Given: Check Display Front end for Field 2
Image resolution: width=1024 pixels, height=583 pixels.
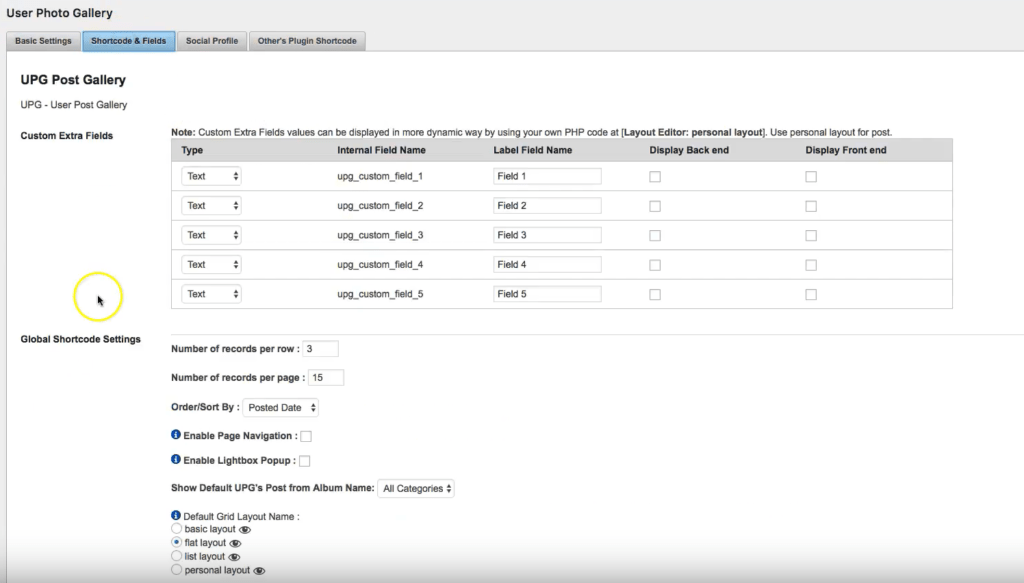Looking at the screenshot, I should click(811, 206).
